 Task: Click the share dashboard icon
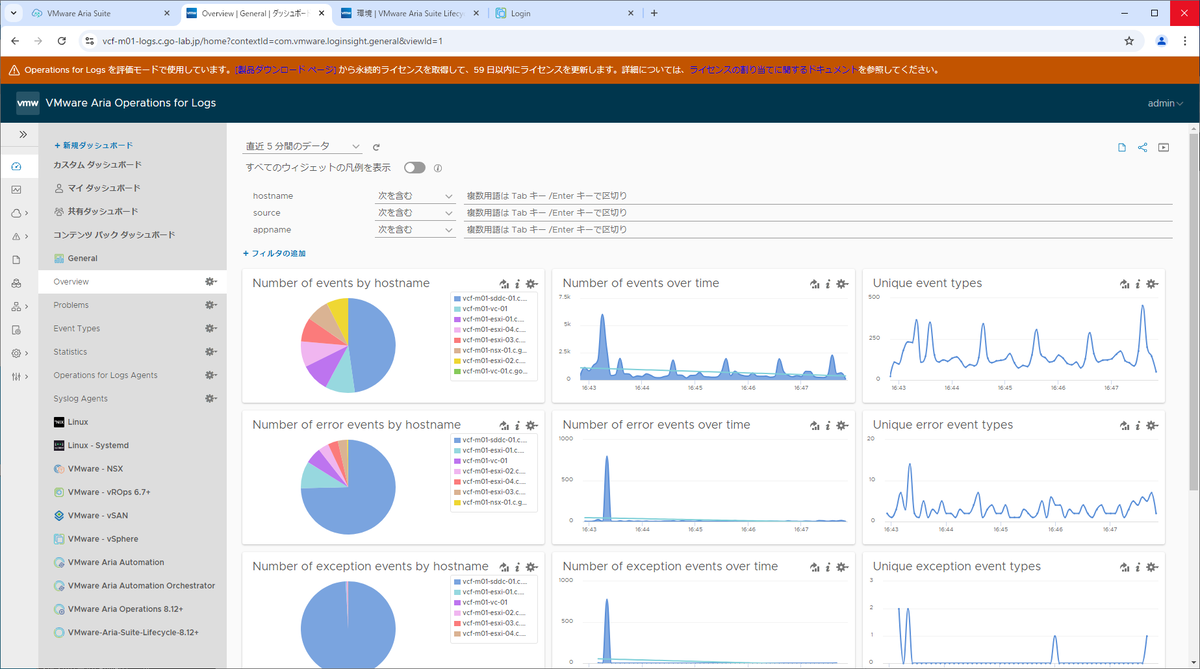(1142, 146)
